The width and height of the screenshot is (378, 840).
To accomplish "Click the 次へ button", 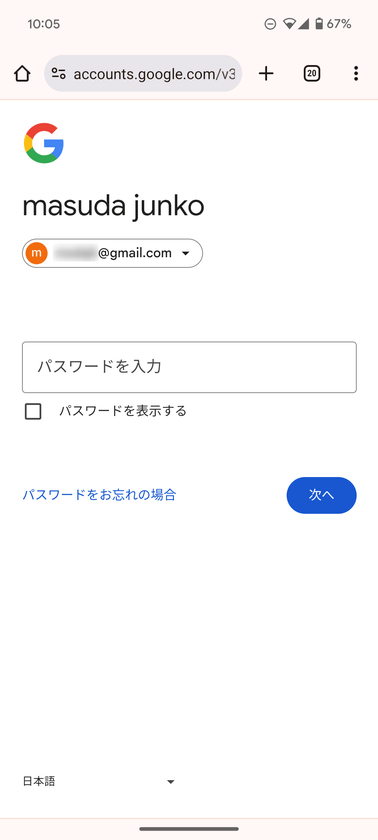I will point(321,495).
